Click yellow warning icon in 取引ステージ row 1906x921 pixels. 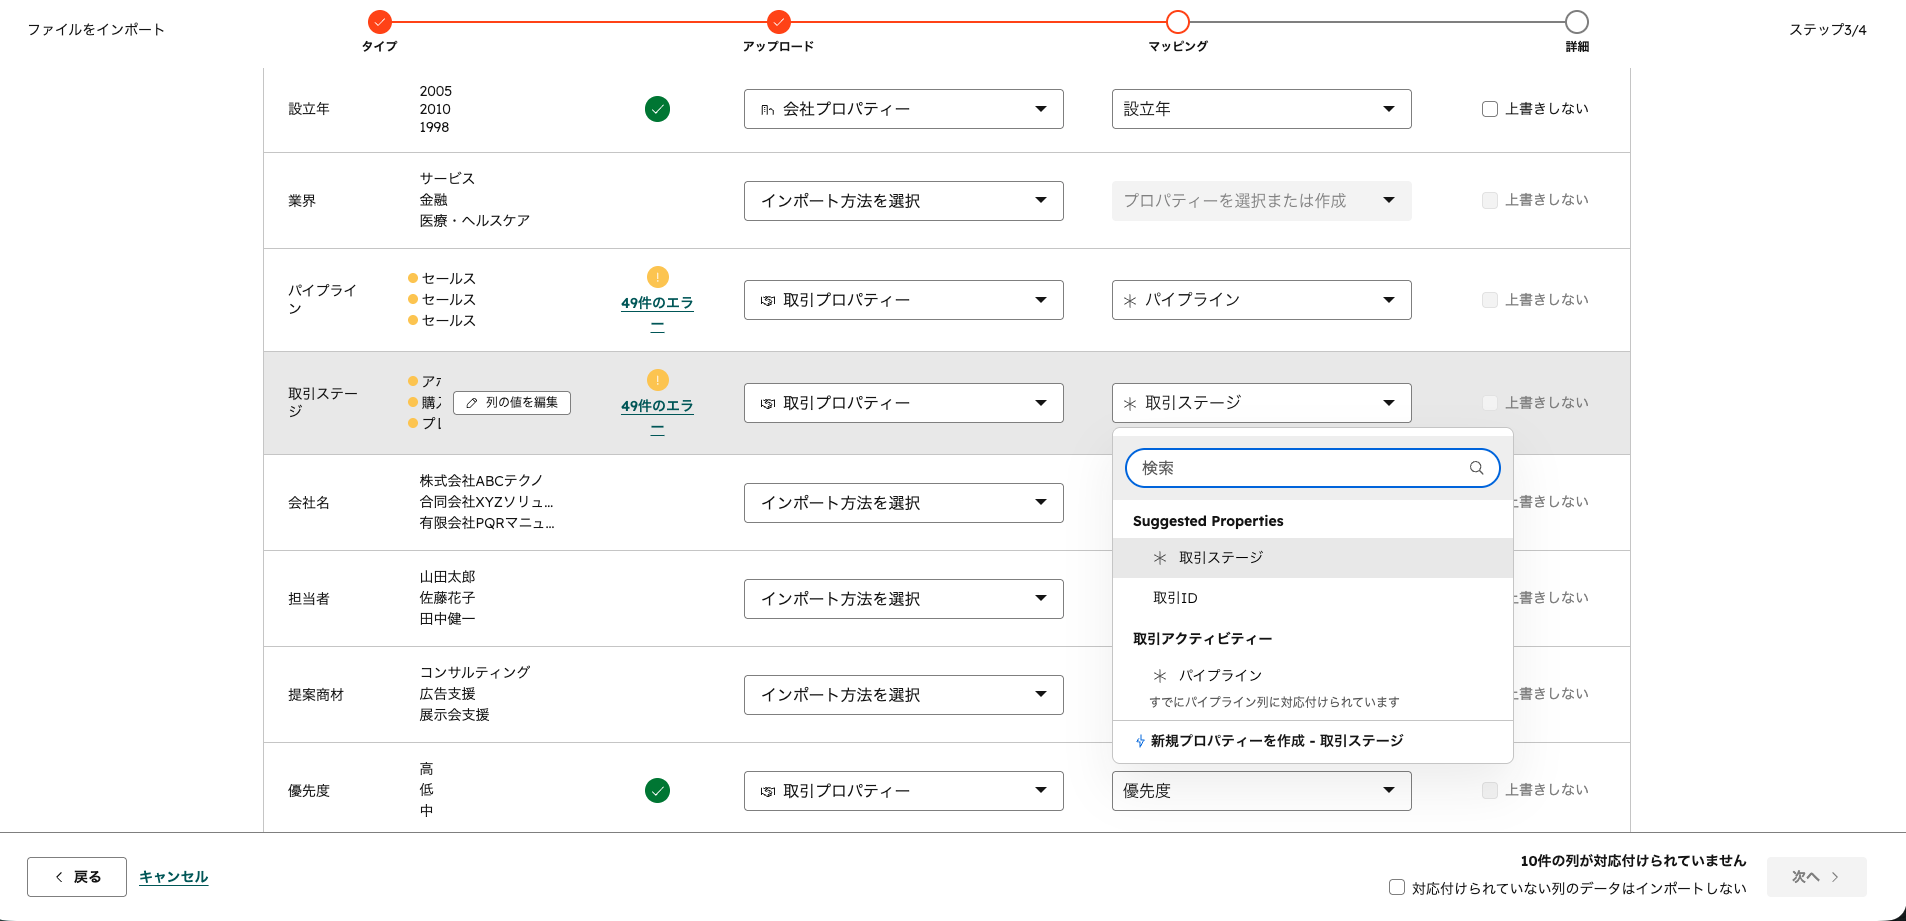pyautogui.click(x=657, y=380)
